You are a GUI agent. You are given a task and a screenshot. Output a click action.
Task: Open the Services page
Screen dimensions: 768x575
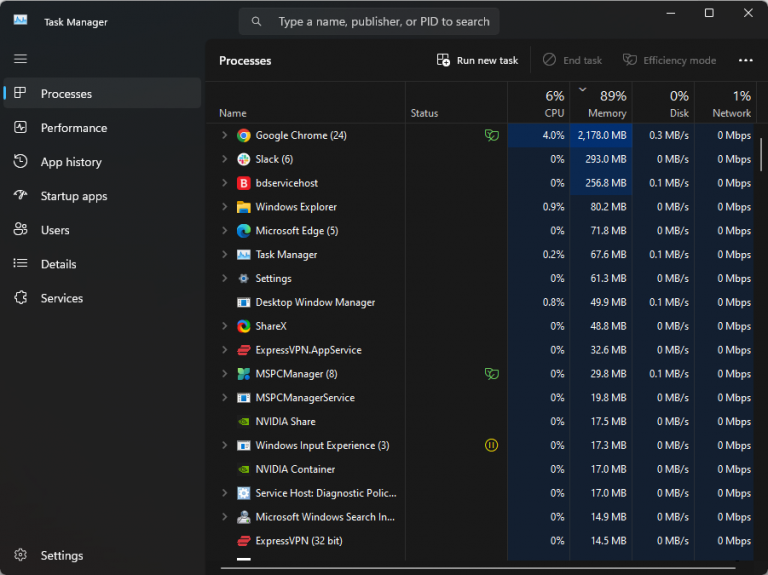pyautogui.click(x=102, y=298)
